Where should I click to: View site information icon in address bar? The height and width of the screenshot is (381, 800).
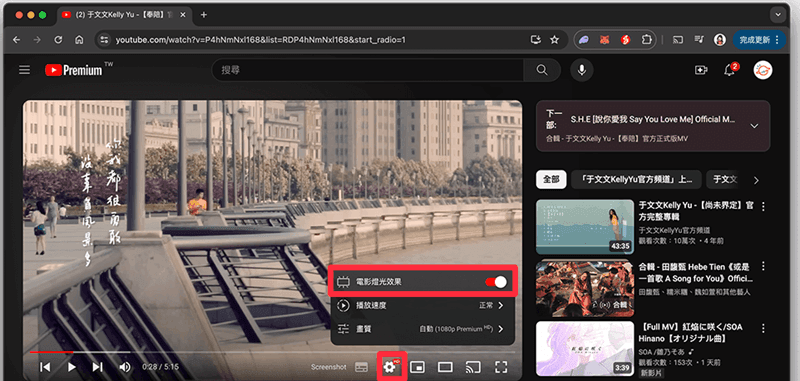tap(104, 40)
